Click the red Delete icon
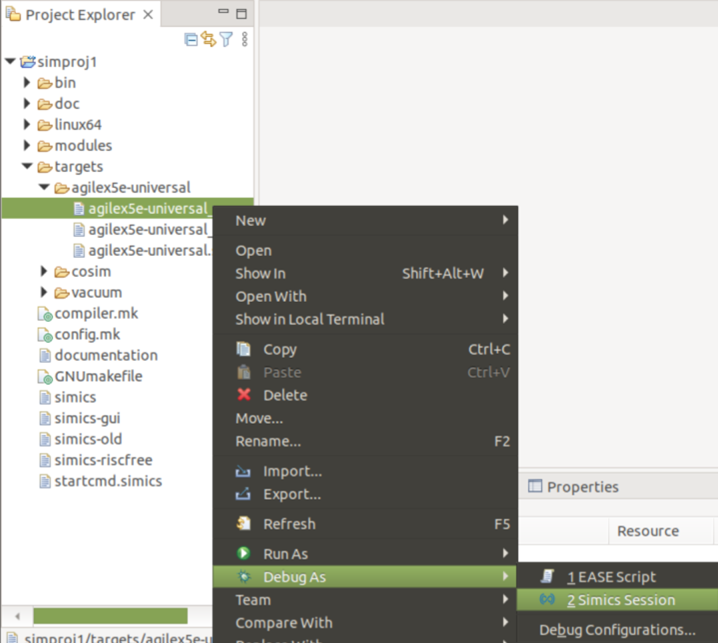This screenshot has width=718, height=644. (x=243, y=395)
